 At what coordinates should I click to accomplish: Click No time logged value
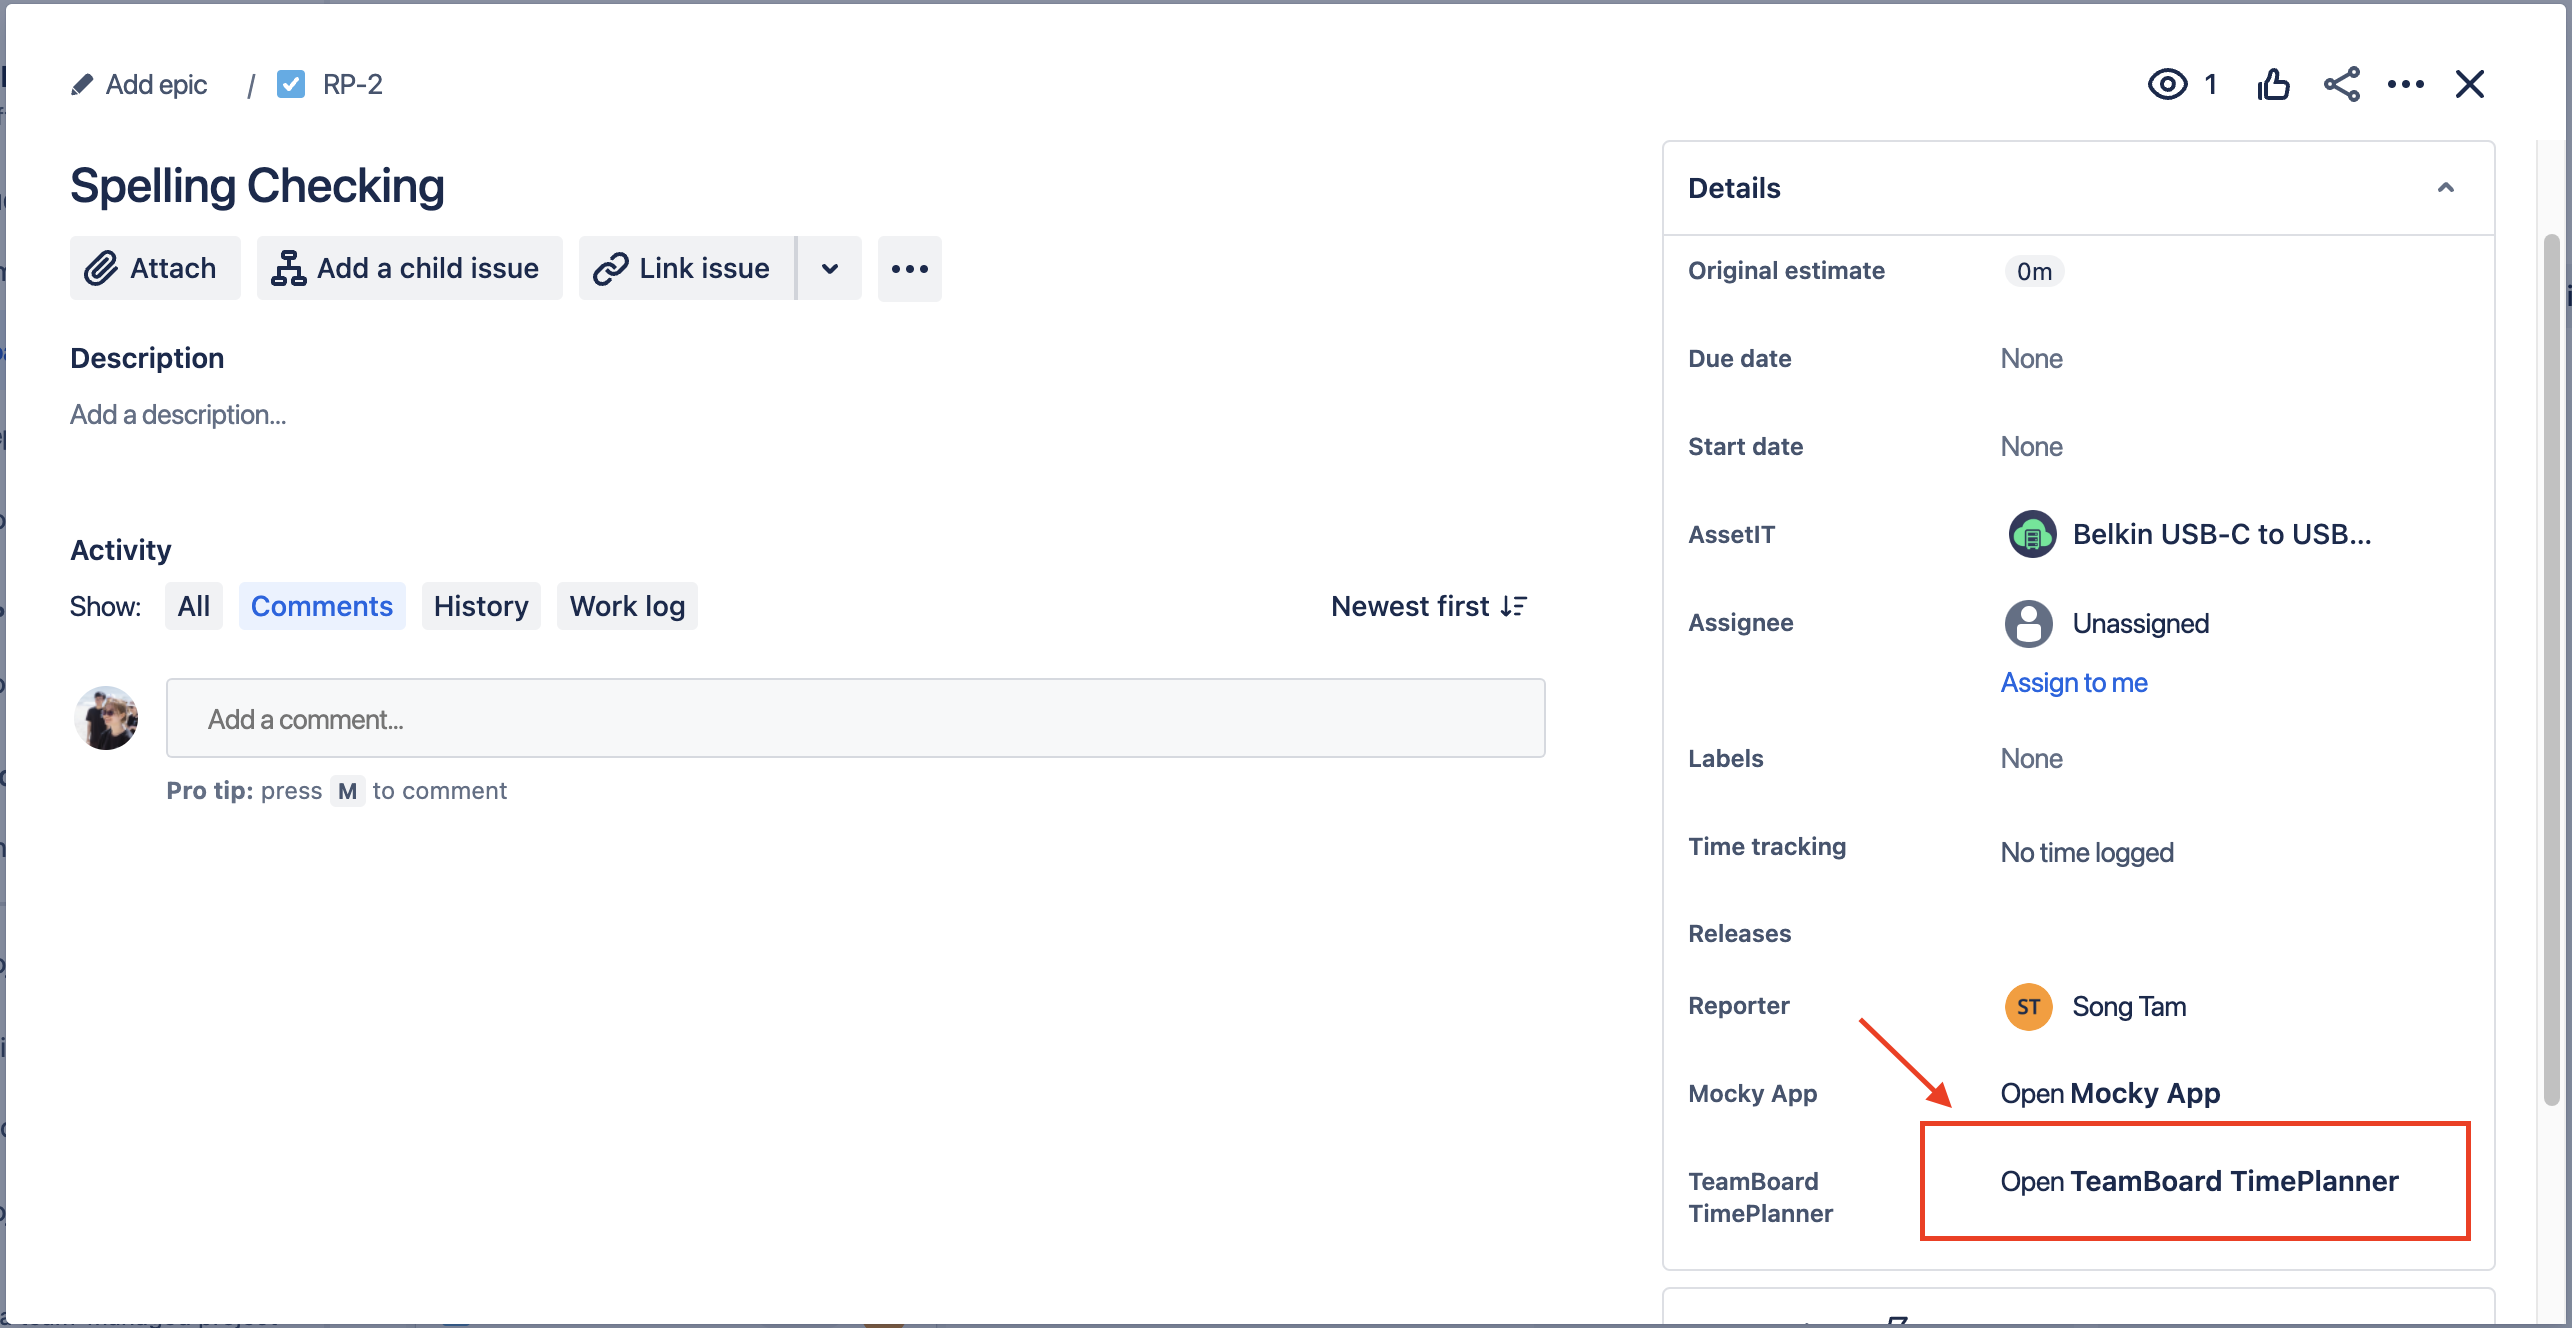click(2087, 852)
